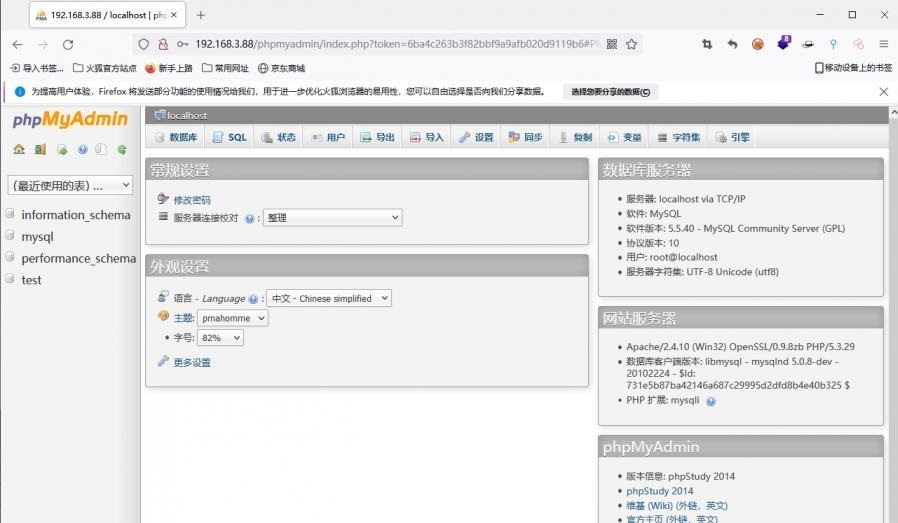Open the 京东商城 bookmark
This screenshot has height=523, width=898.
coord(281,68)
